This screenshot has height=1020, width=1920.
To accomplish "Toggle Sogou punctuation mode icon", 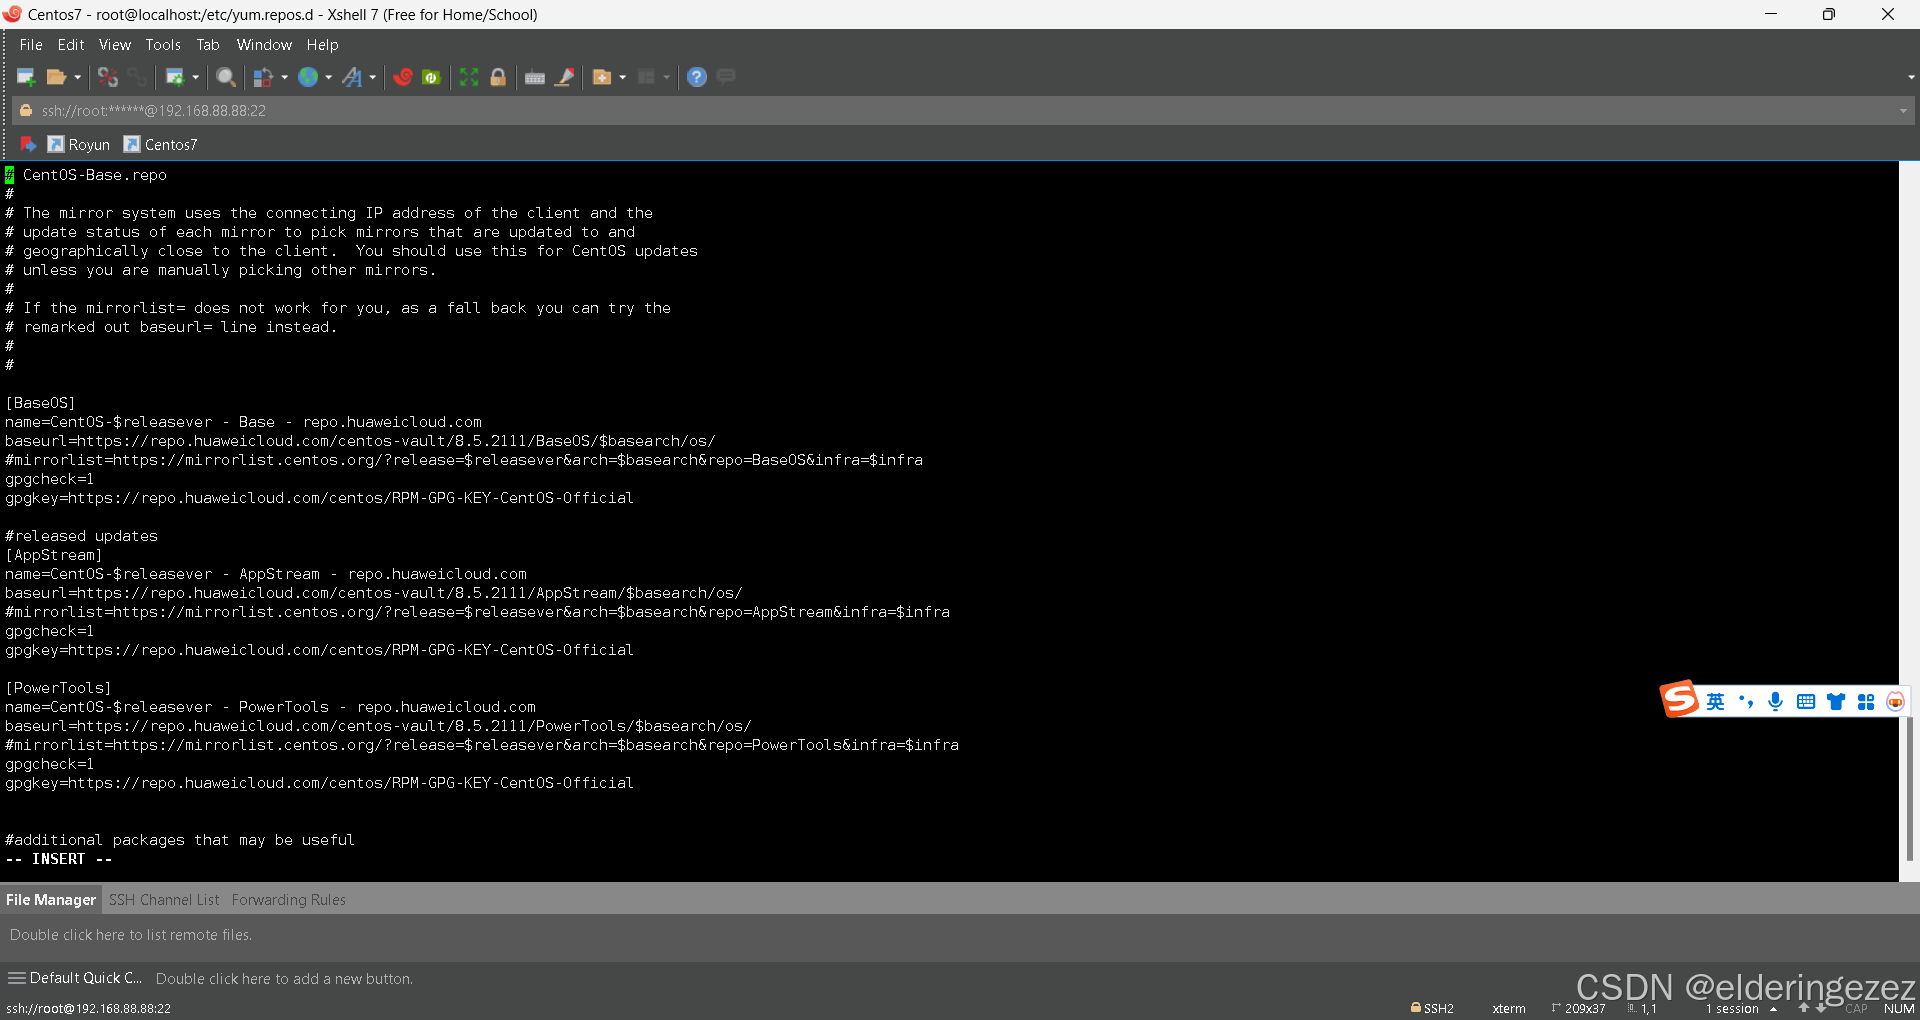I will 1746,702.
